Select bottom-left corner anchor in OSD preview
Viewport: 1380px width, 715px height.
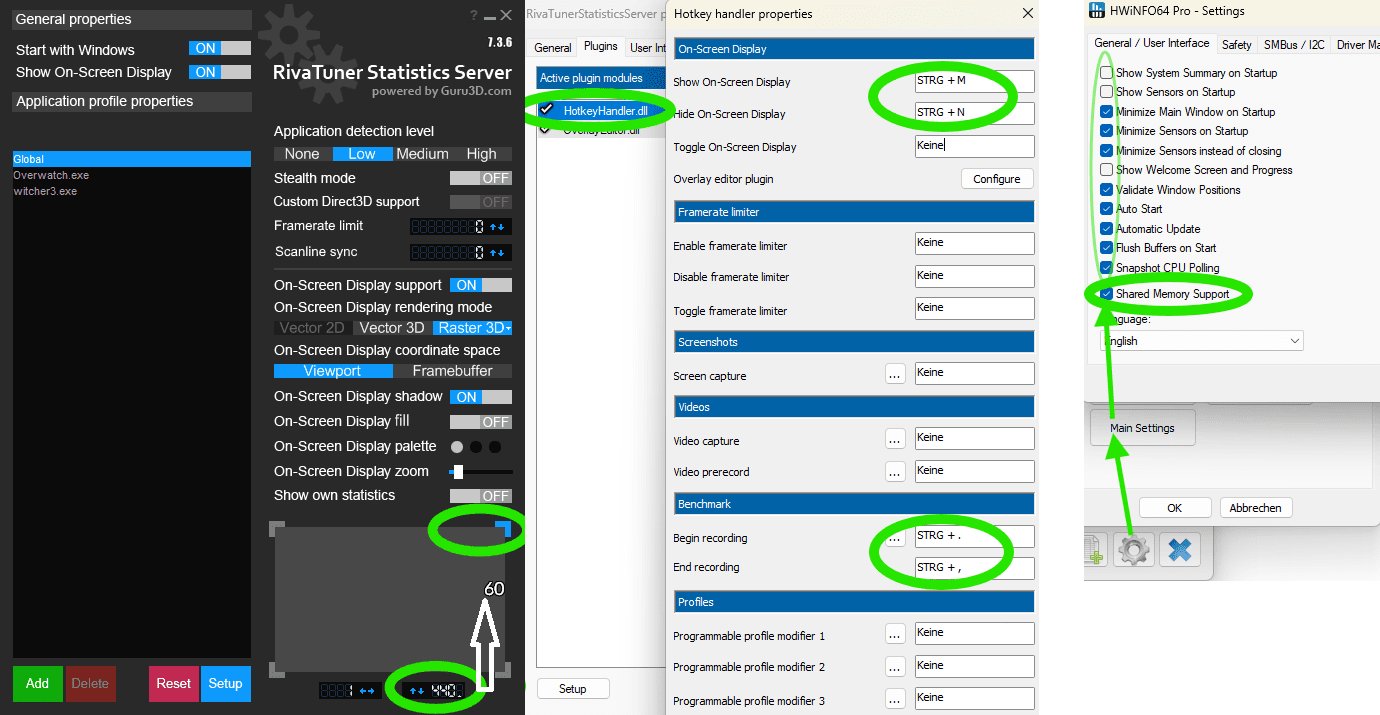pos(277,669)
